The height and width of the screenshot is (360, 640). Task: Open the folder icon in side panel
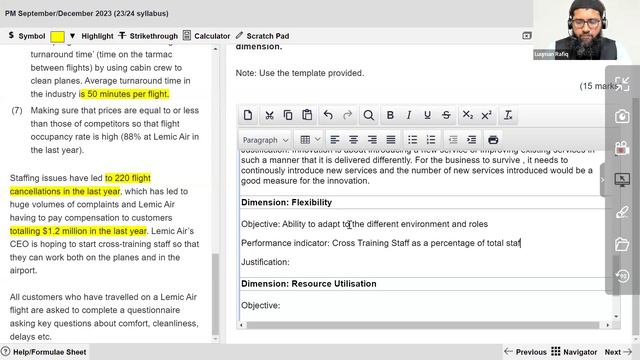[622, 244]
